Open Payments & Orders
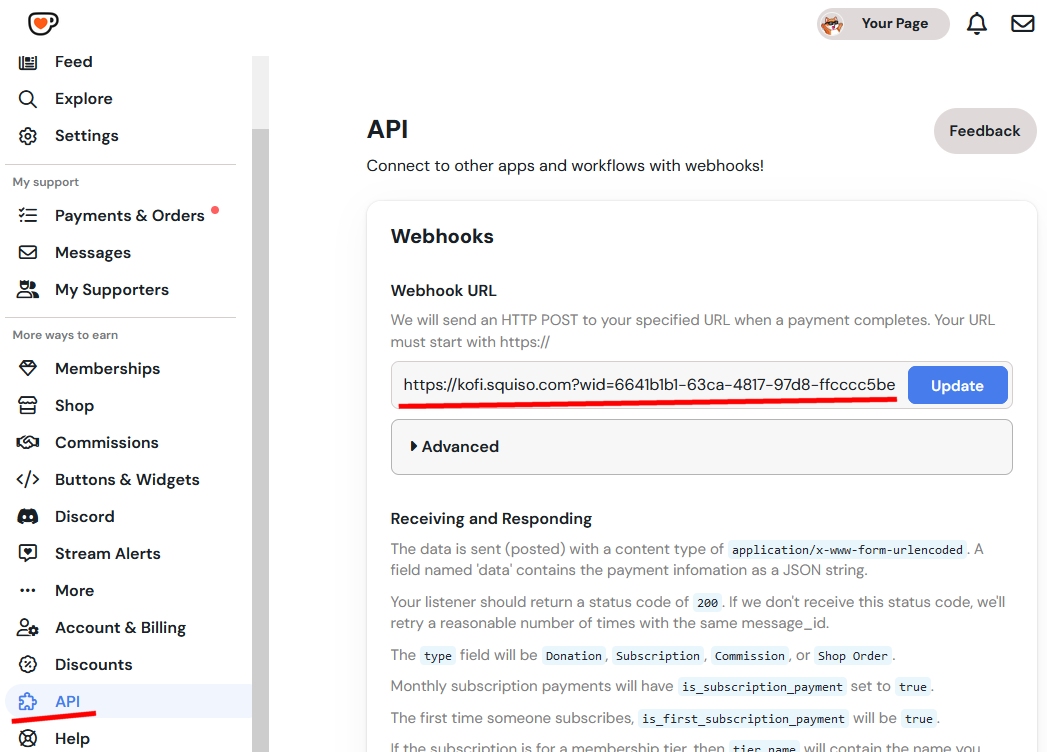 coord(130,216)
